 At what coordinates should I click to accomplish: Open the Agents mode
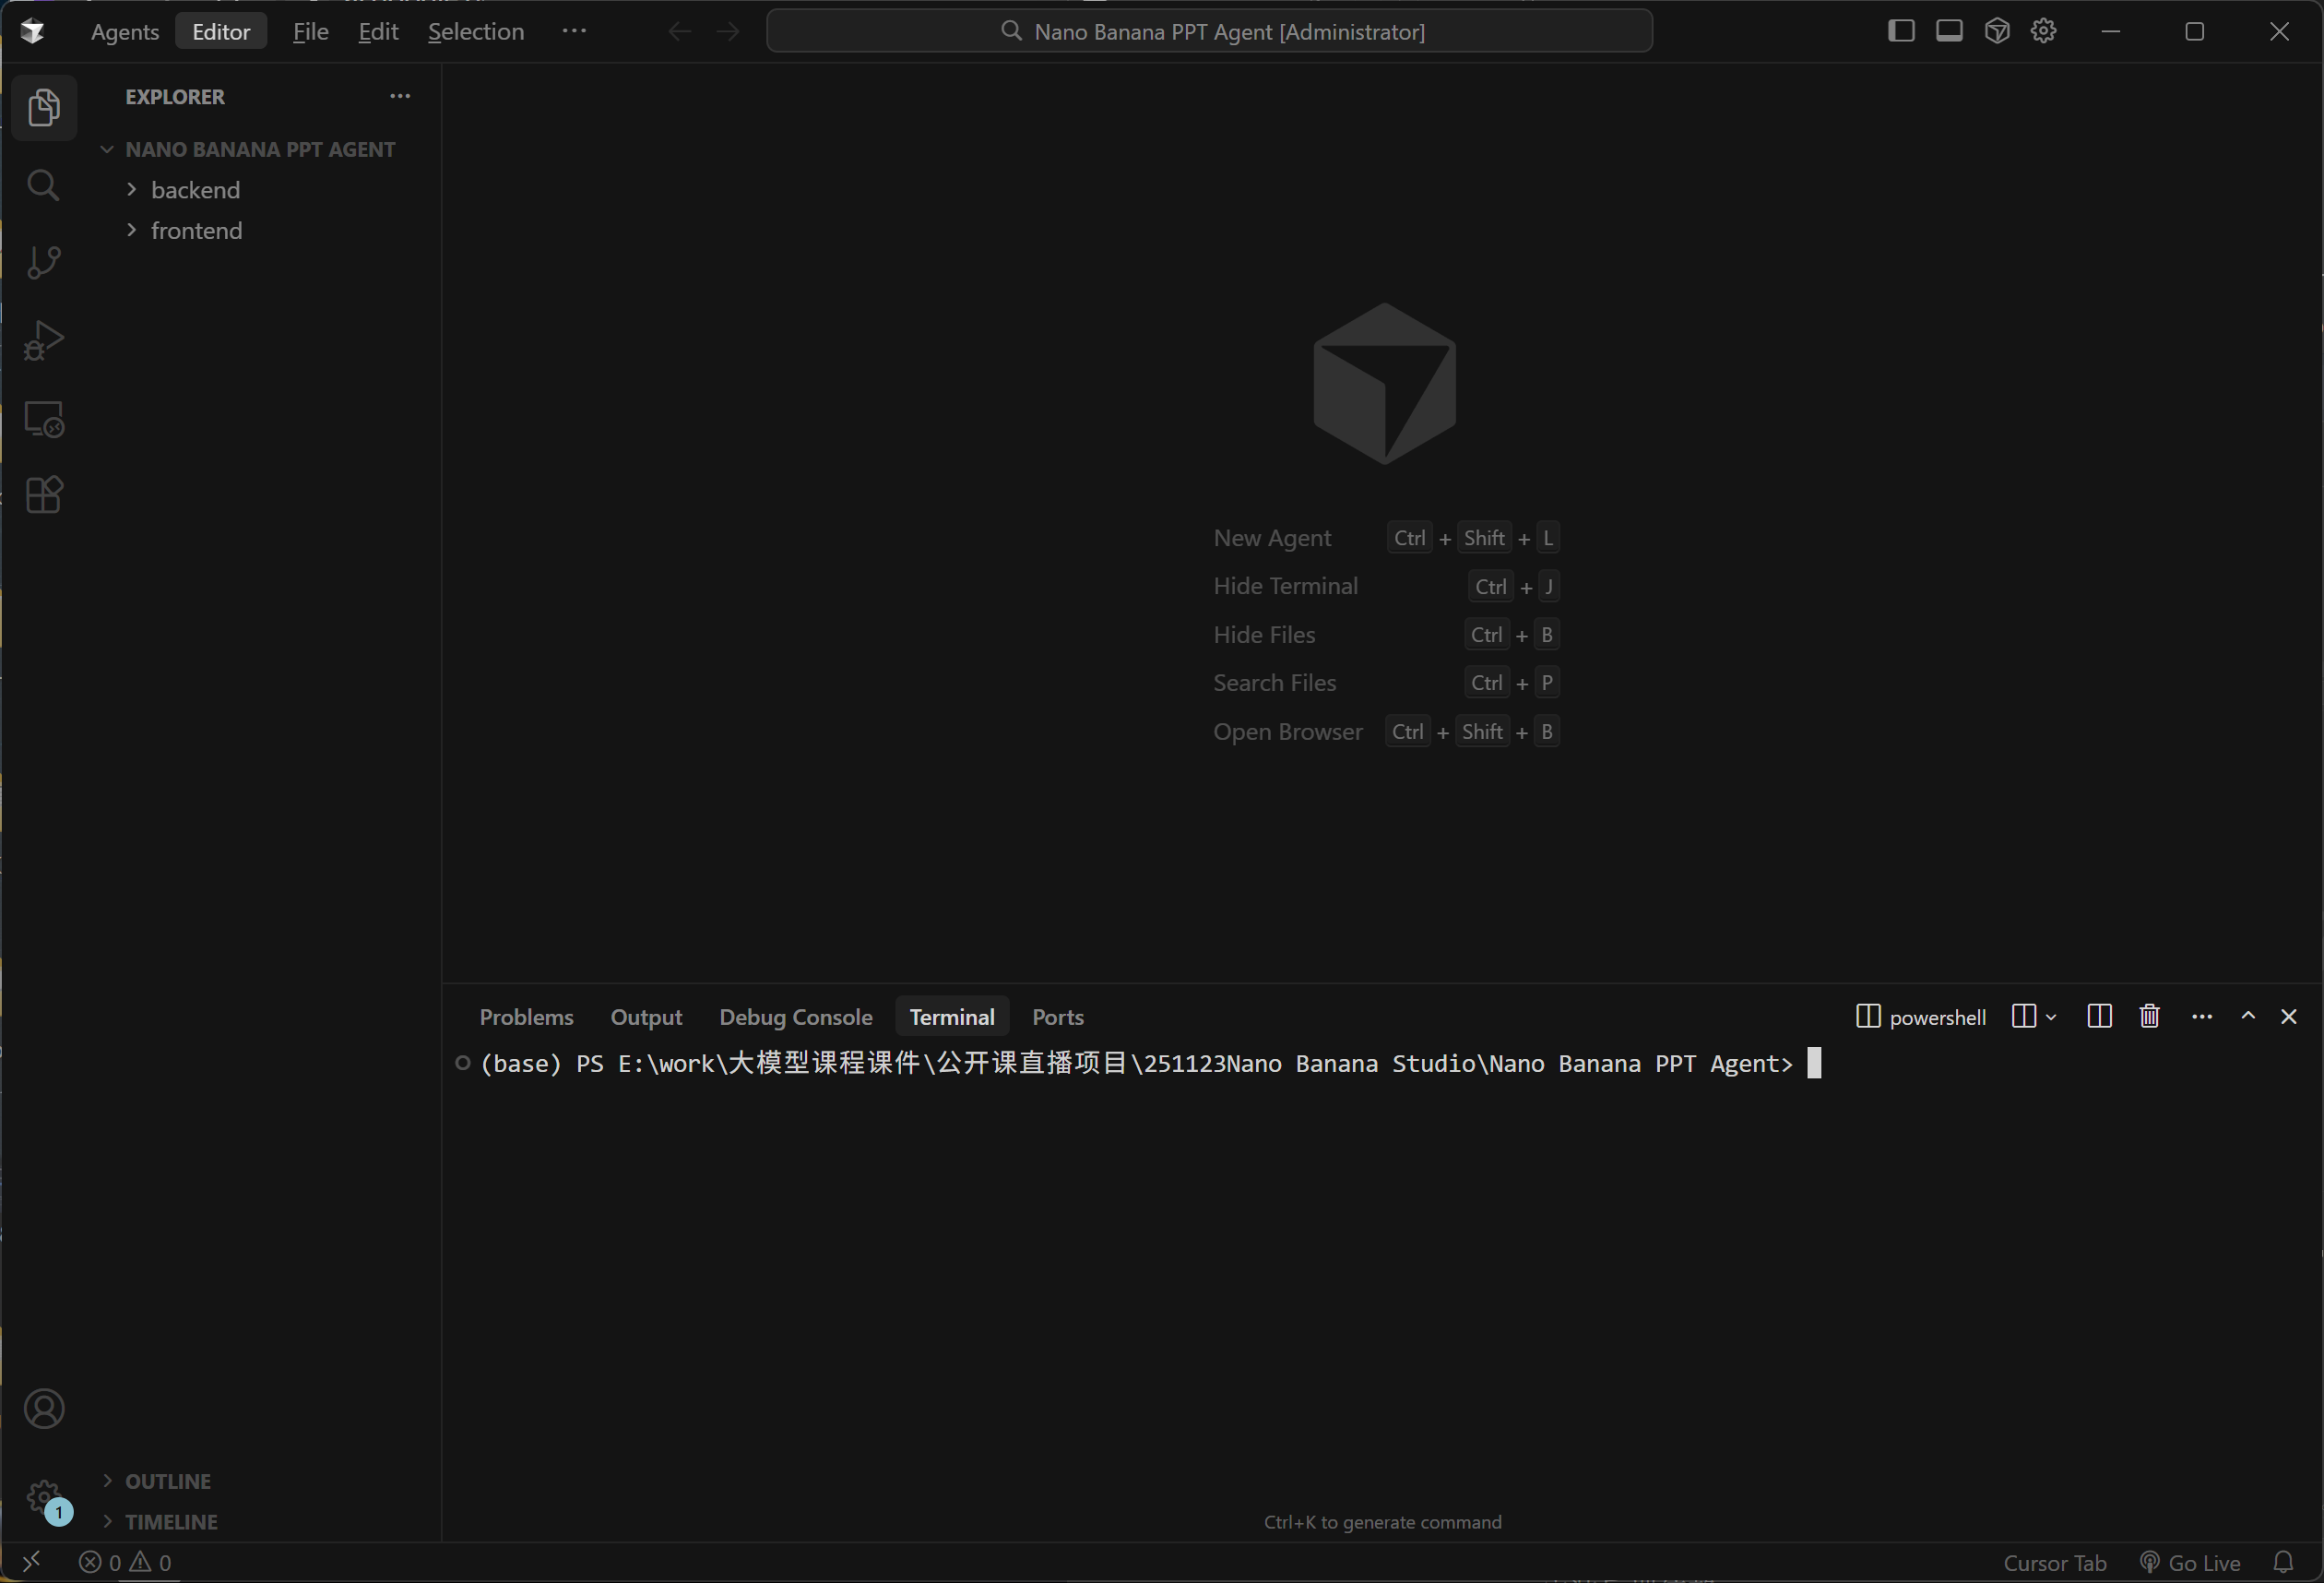124,31
